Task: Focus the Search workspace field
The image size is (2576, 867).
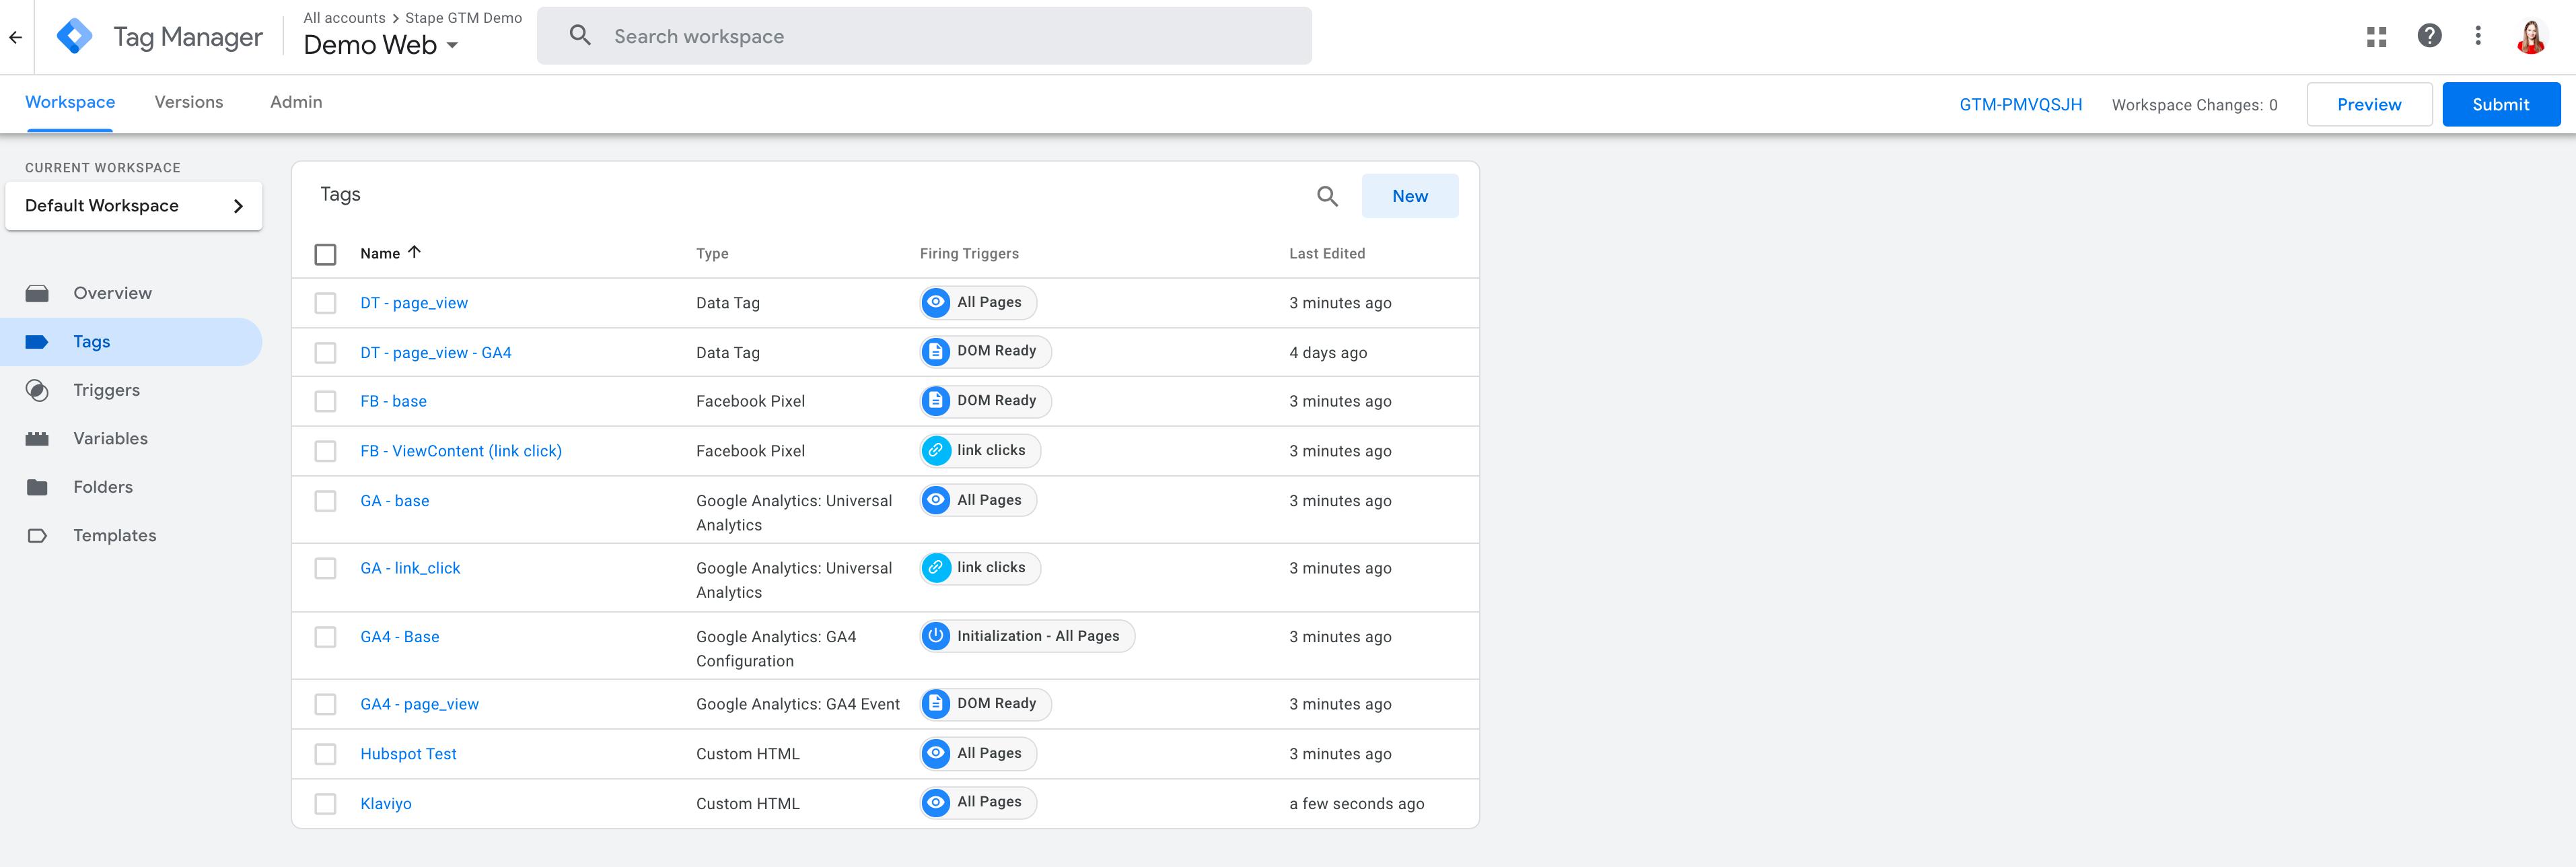Action: pos(924,36)
